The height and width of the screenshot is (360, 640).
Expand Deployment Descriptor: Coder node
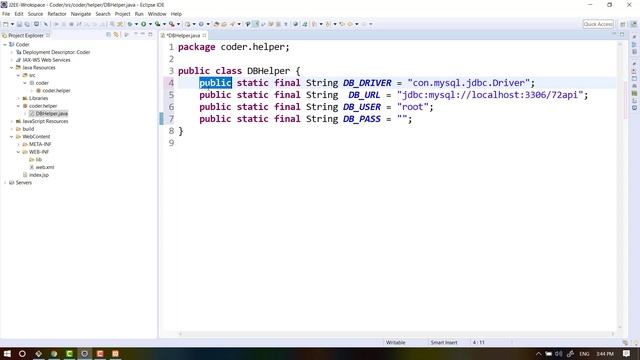(12, 52)
